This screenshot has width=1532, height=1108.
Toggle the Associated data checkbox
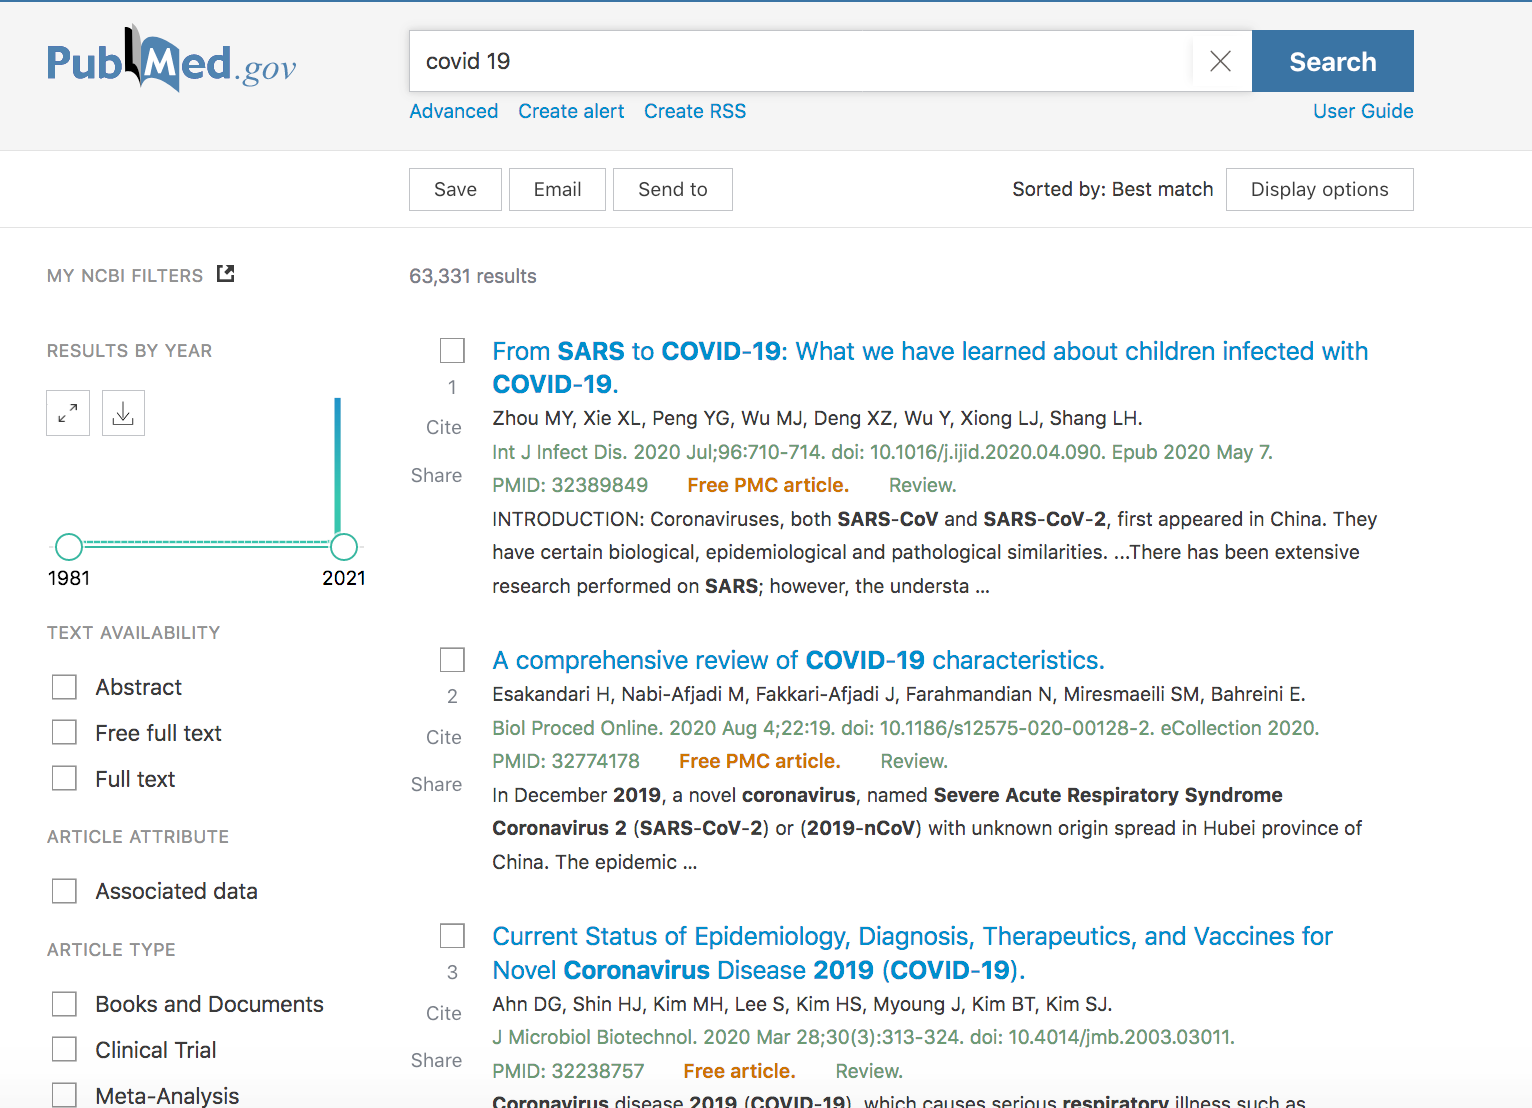[x=64, y=891]
